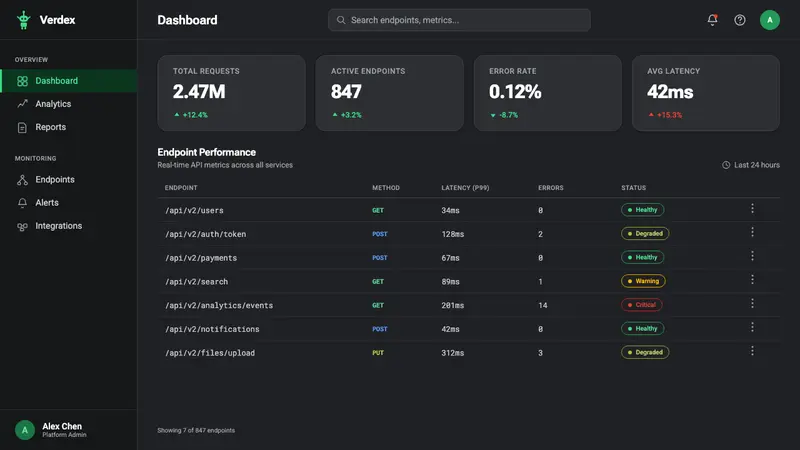
Task: Open the Last 24 hours time range selector
Action: tap(751, 165)
